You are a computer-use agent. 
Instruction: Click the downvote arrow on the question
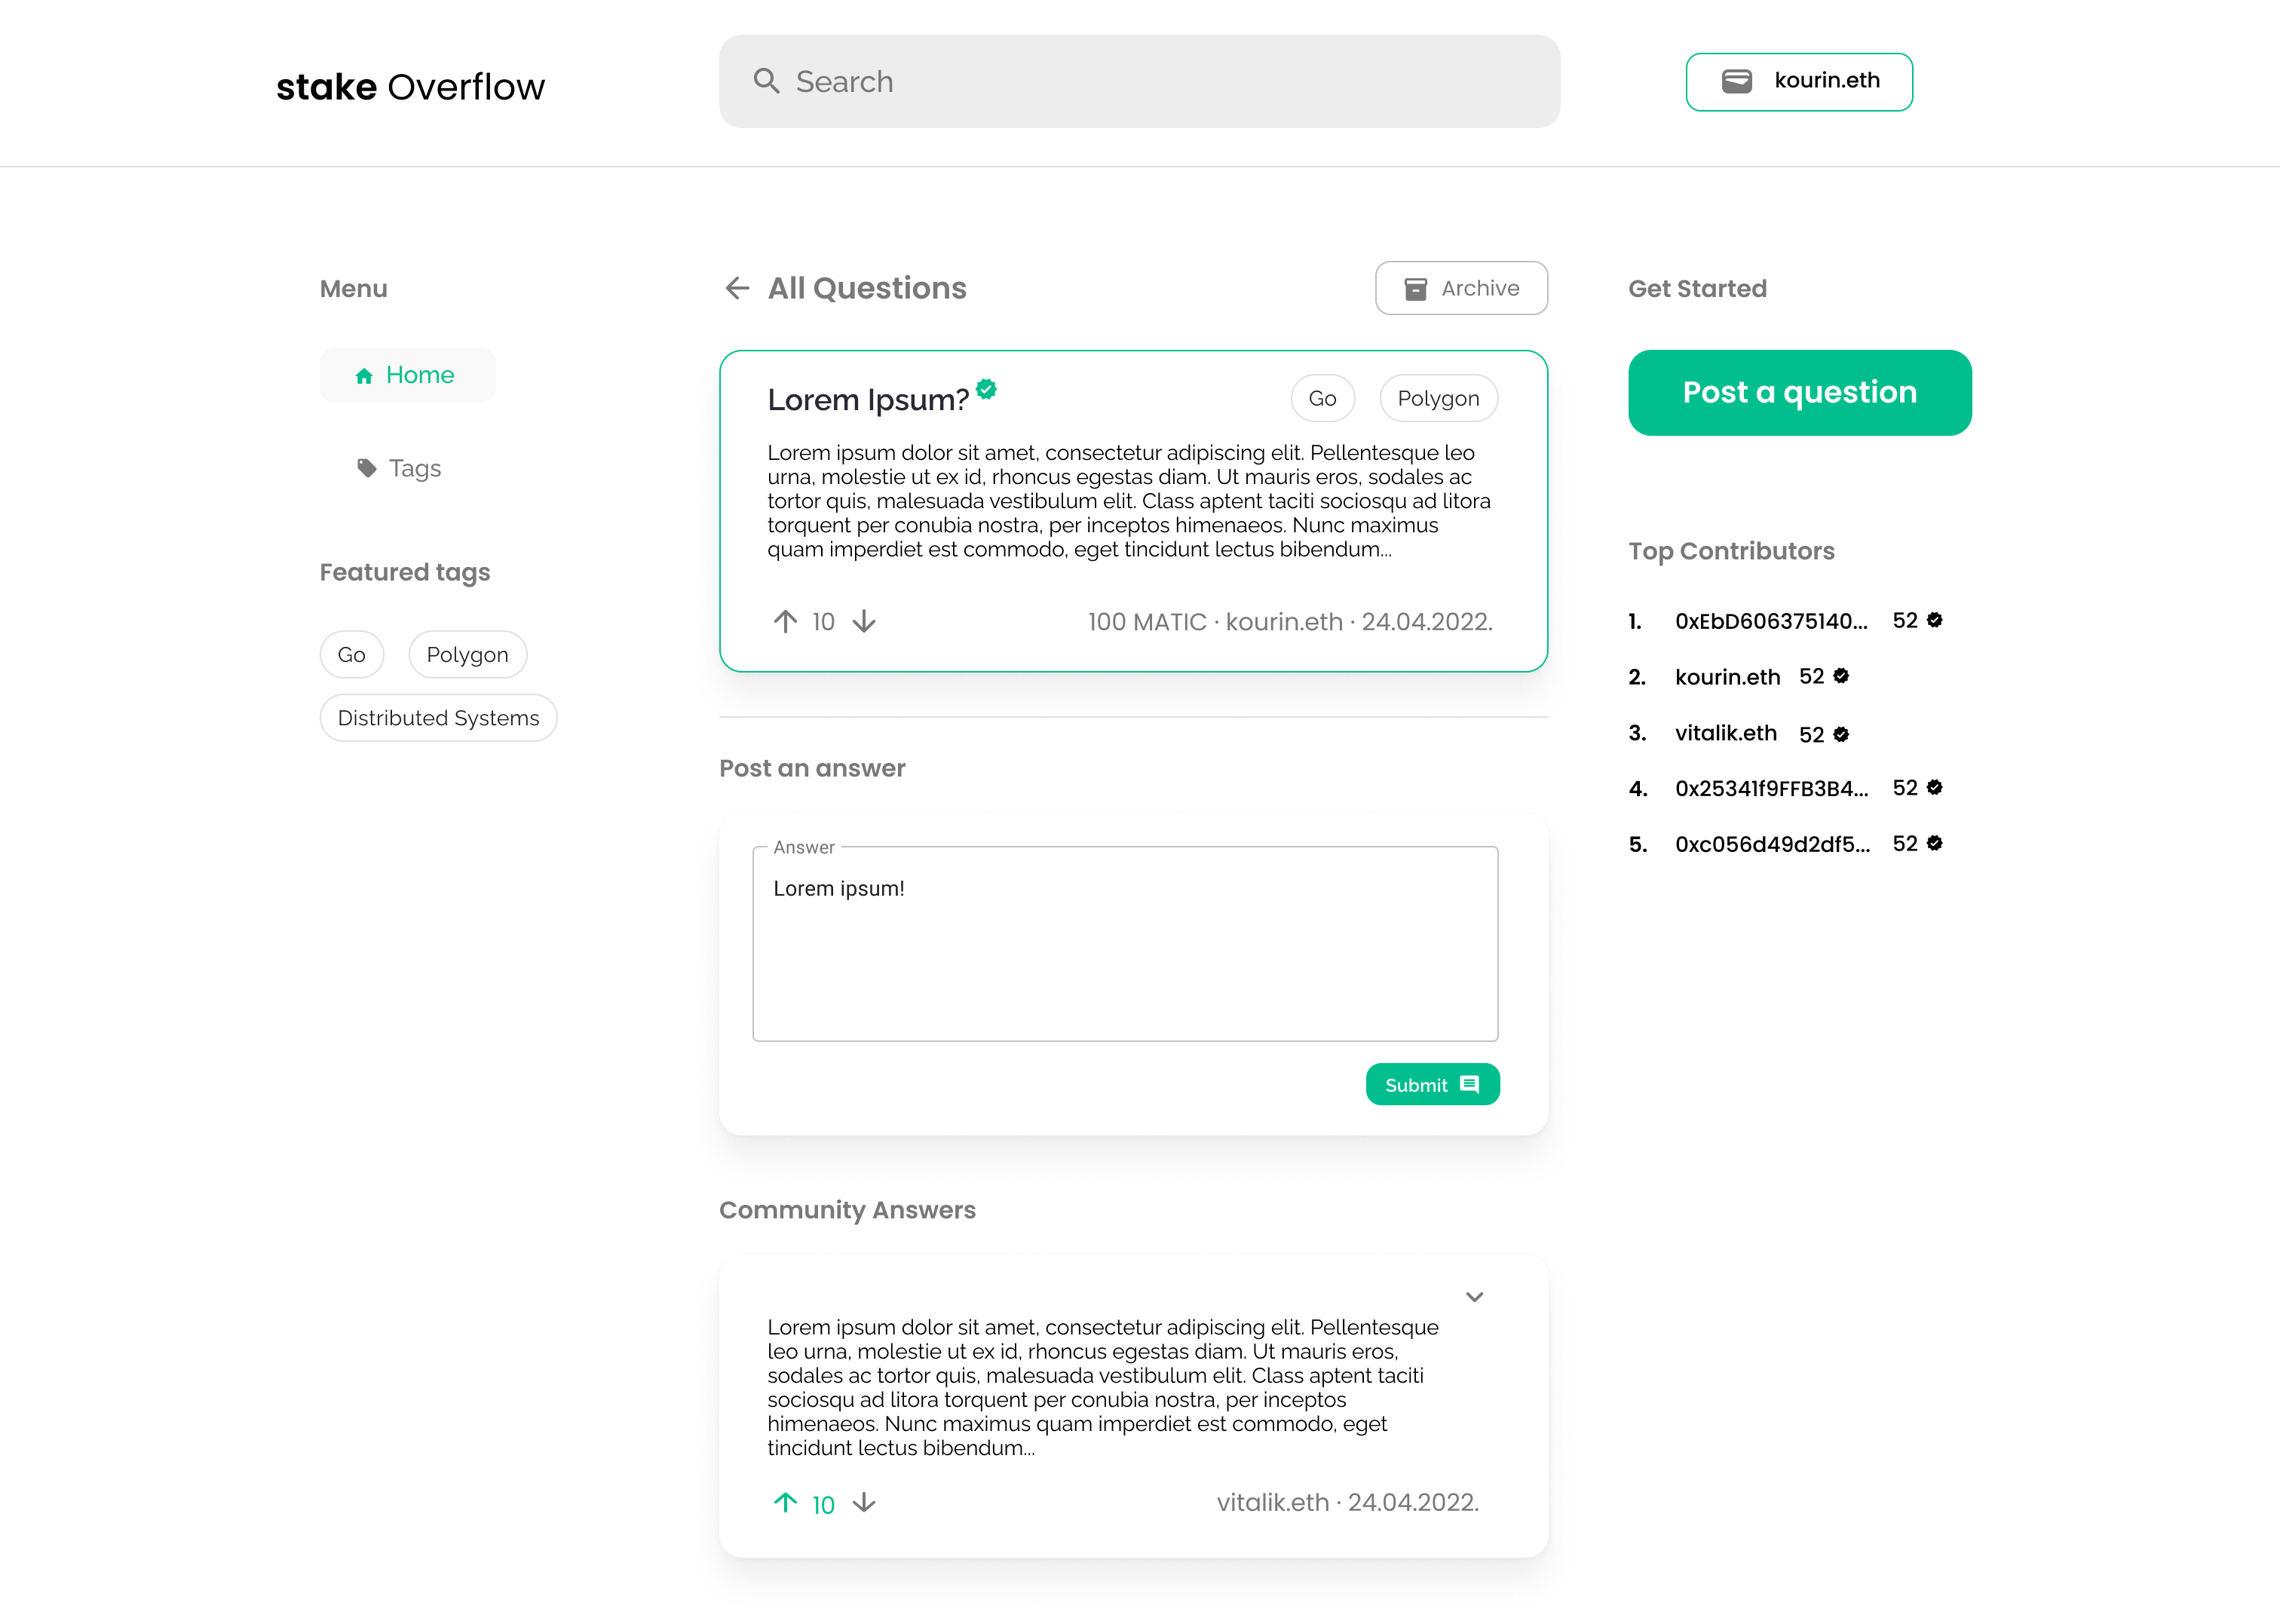coord(865,622)
